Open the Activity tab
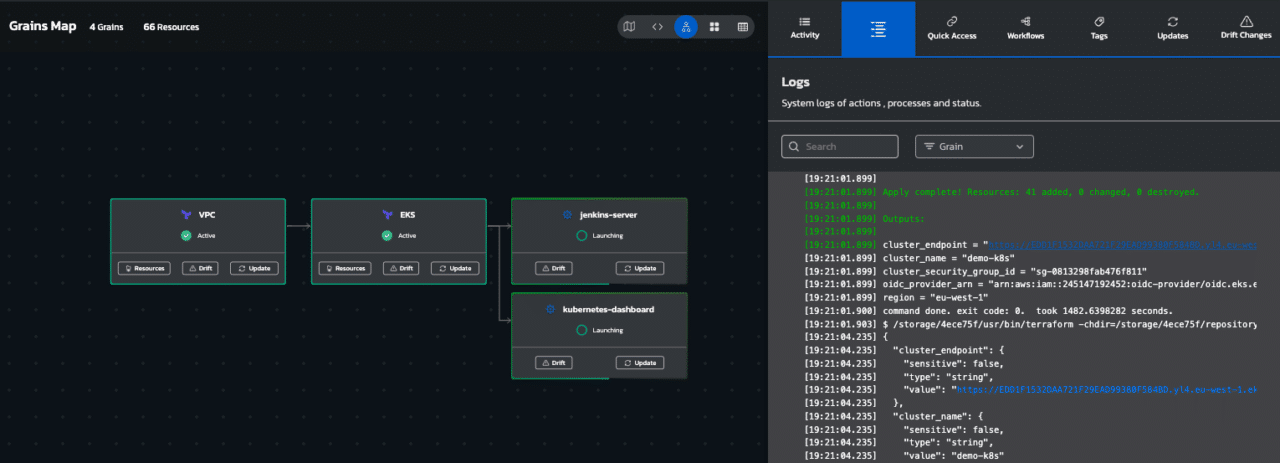Image resolution: width=1280 pixels, height=463 pixels. [805, 28]
